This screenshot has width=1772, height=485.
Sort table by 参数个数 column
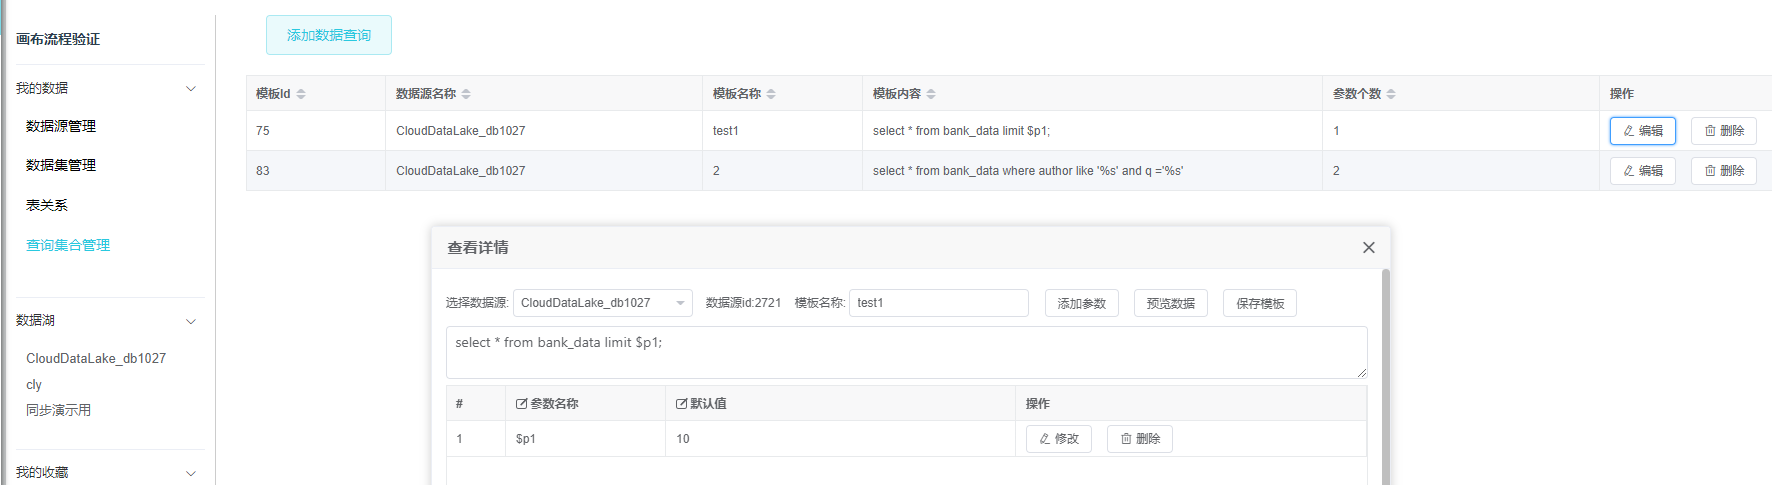pos(1391,94)
